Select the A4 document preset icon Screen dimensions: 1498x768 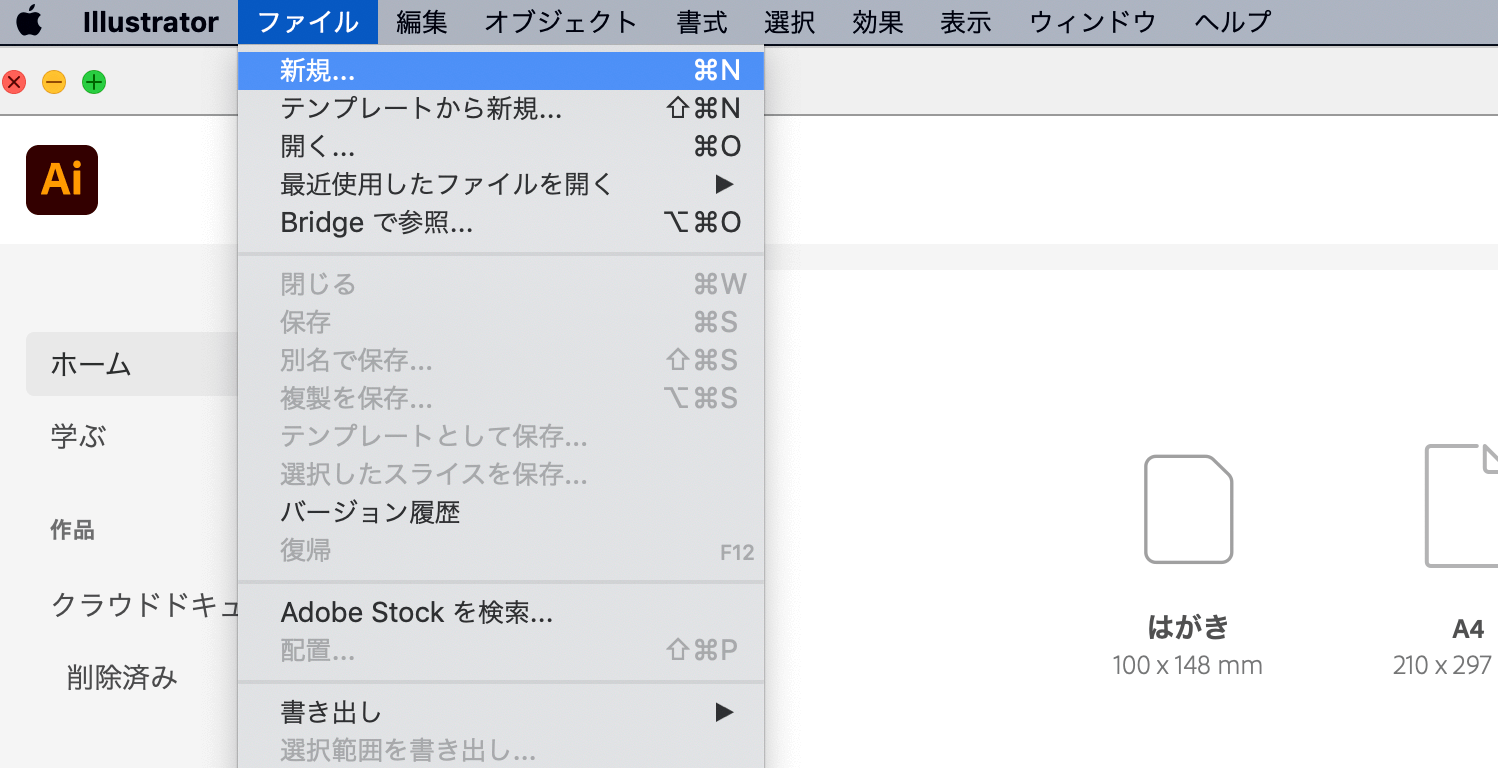click(1461, 506)
